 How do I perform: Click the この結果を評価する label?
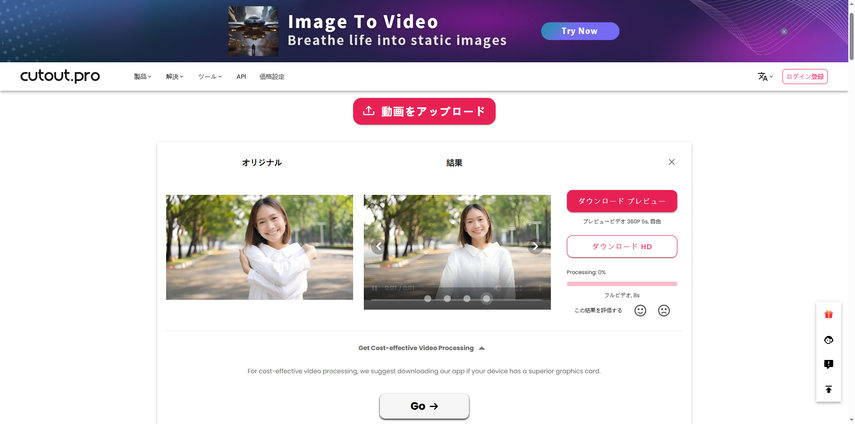tap(598, 311)
